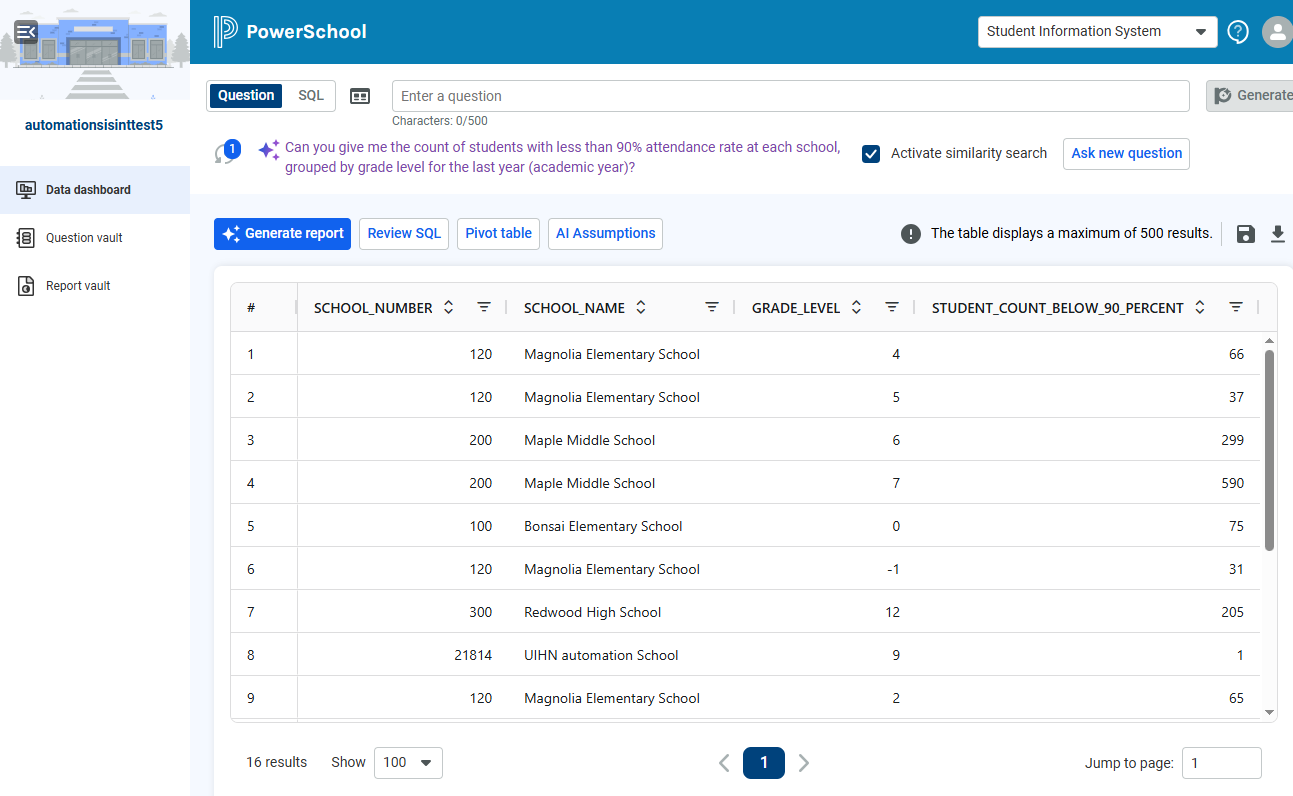Screen dimensions: 1293x796
Task: Collapse the sidebar navigation menu icon
Action: pyautogui.click(x=26, y=32)
